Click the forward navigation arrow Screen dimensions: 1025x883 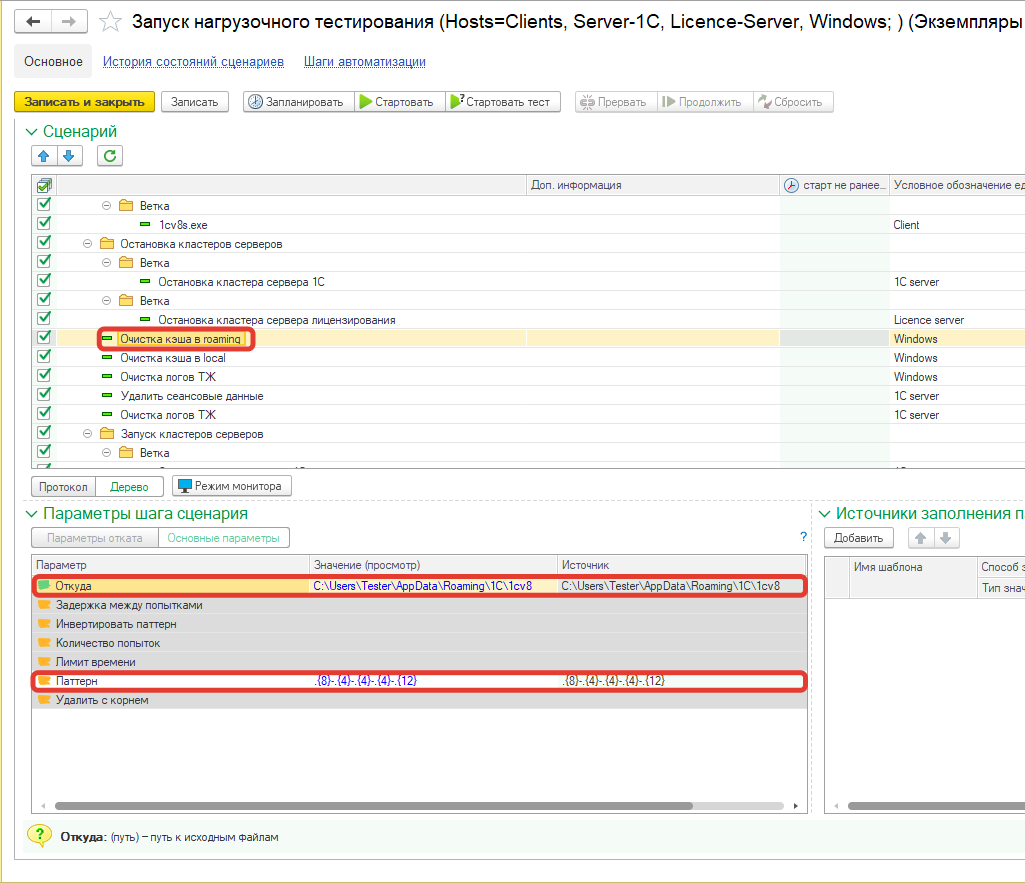tap(68, 21)
